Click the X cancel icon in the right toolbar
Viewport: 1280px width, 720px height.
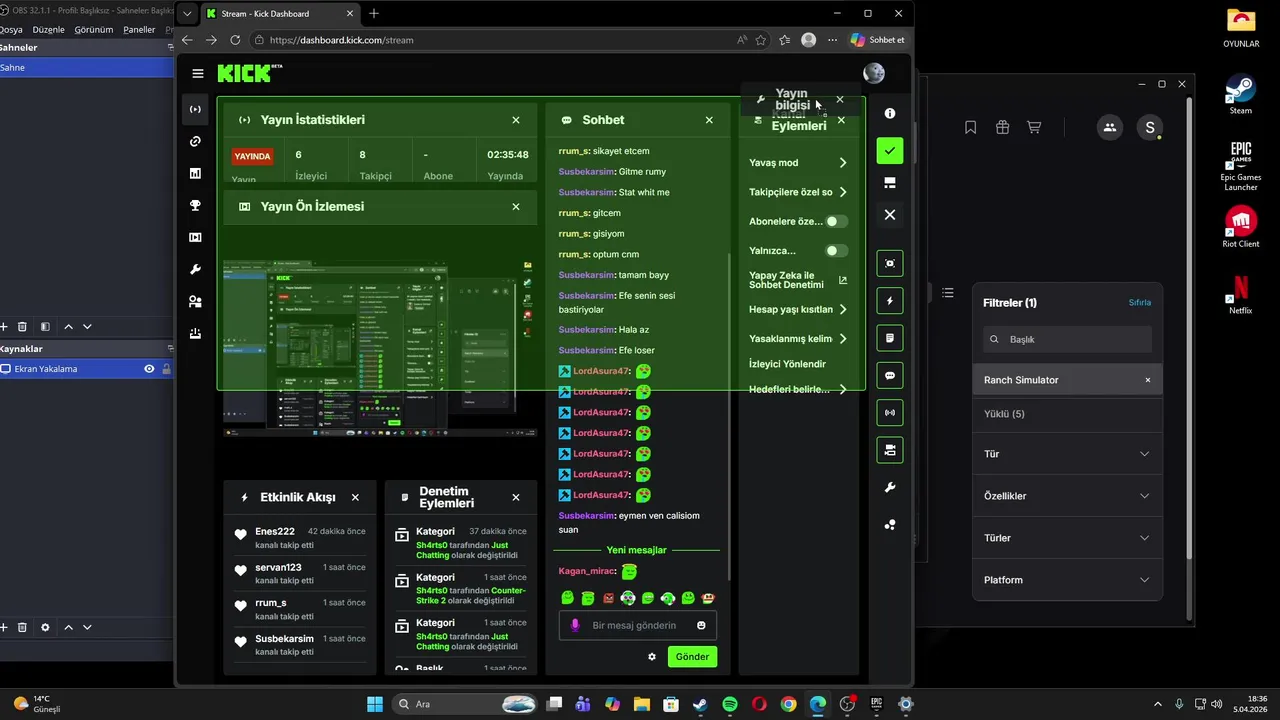890,214
